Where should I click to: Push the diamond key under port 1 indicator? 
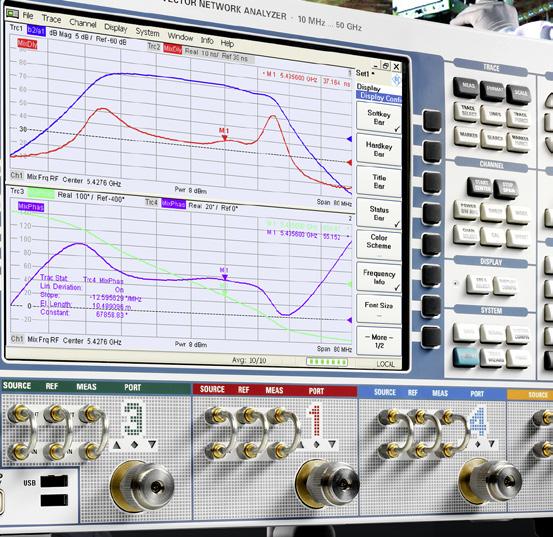pyautogui.click(x=316, y=444)
